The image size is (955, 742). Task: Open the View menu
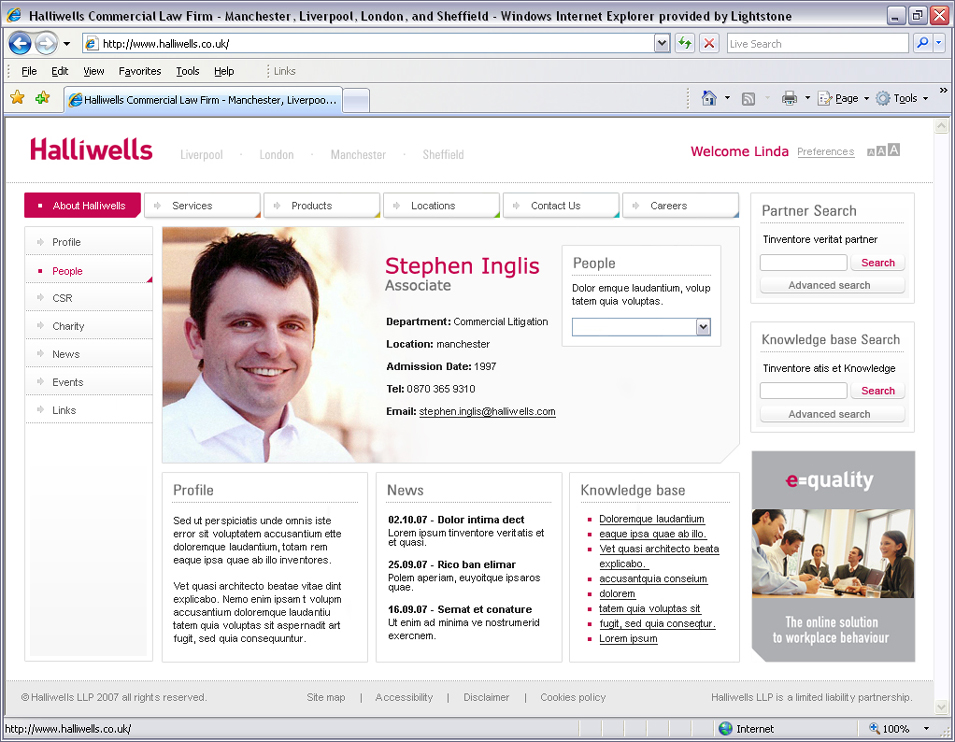(x=94, y=71)
